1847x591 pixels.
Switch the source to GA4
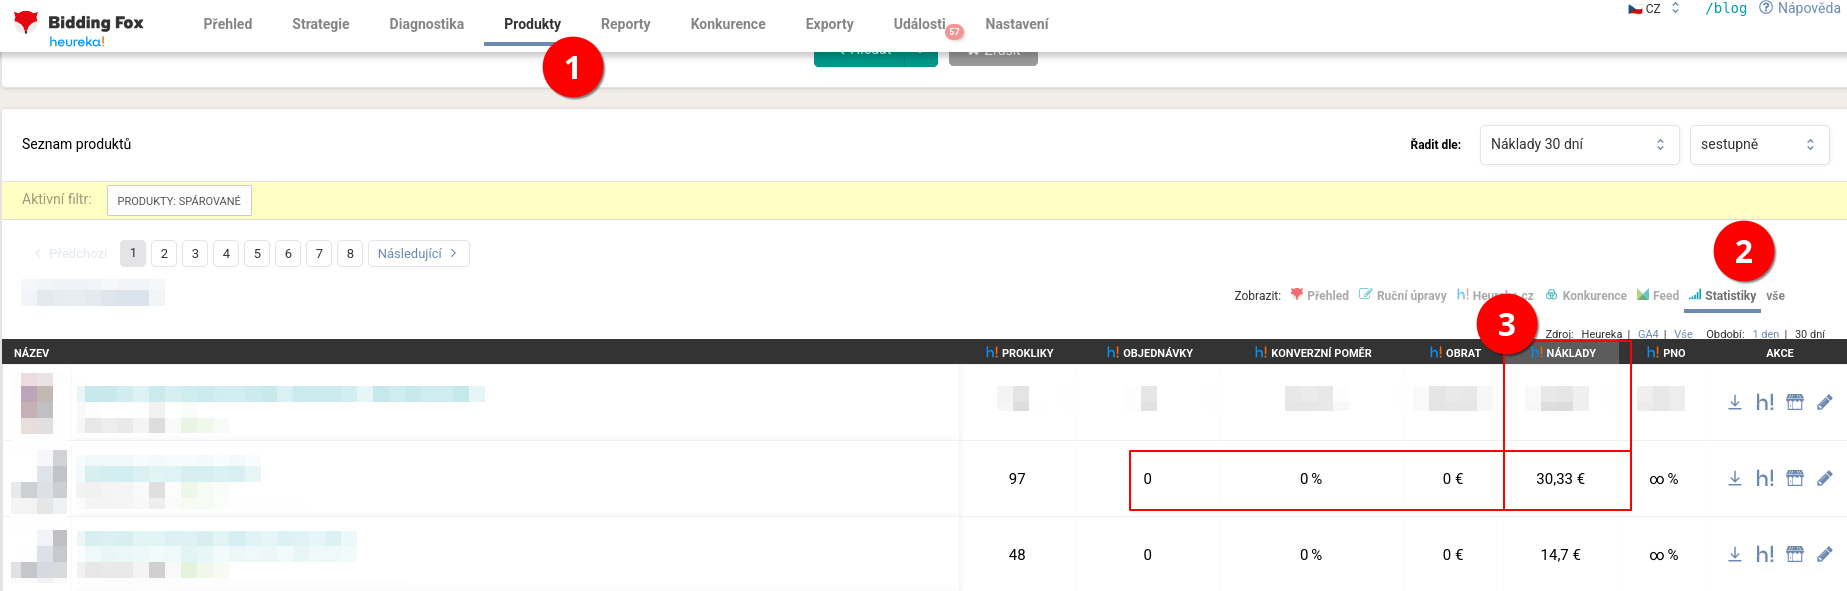pyautogui.click(x=1648, y=334)
